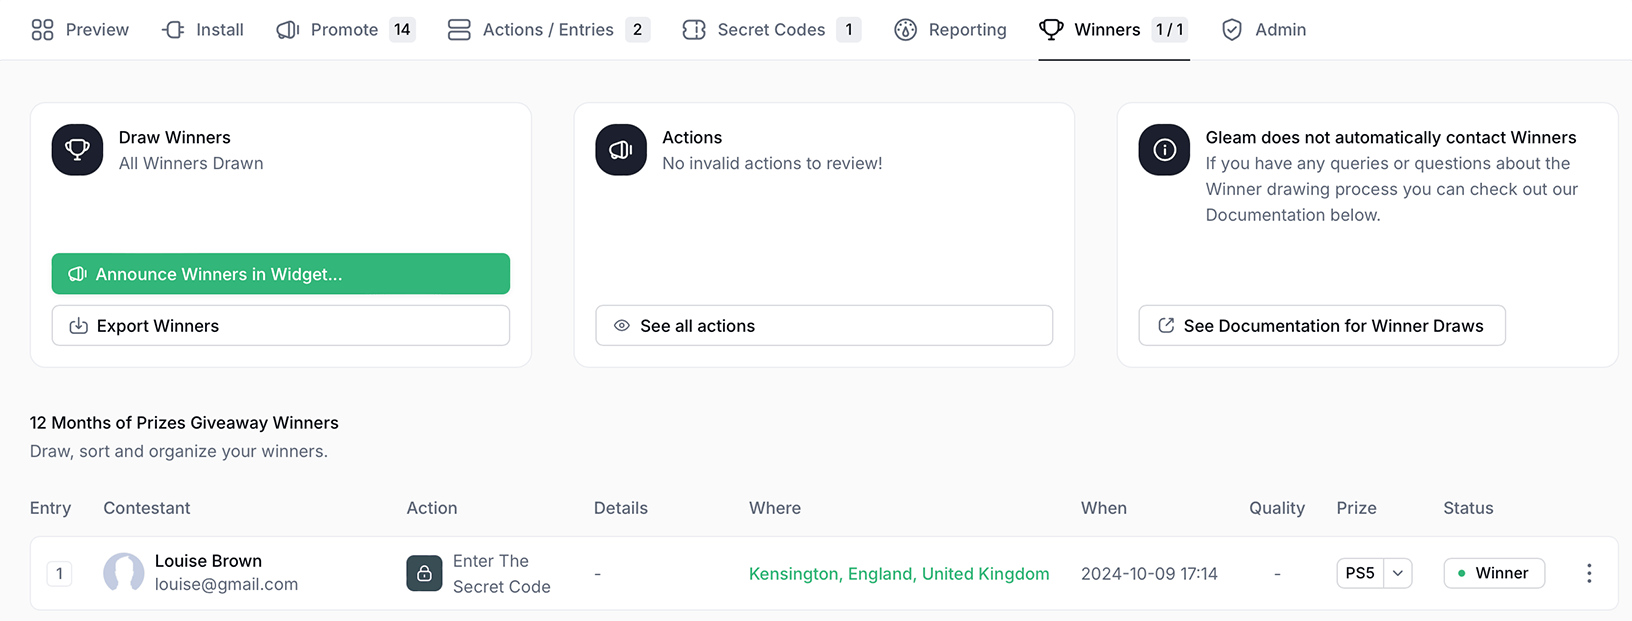Open the Secret Codes tab
Viewport: 1632px width, 621px height.
pos(771,30)
